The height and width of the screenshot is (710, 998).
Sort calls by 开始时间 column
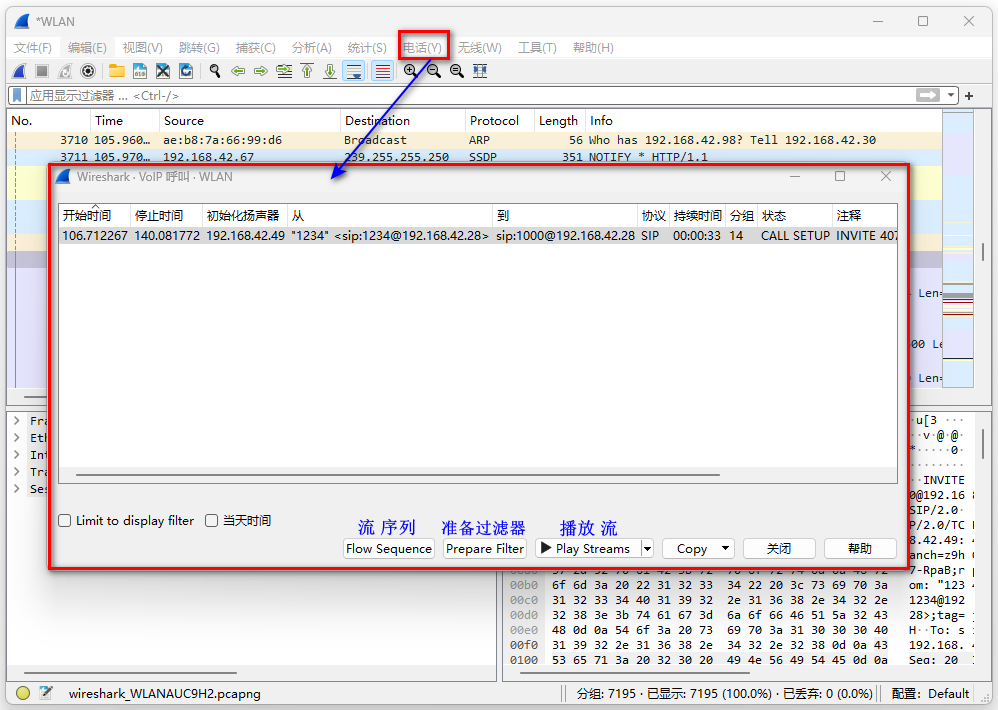95,216
